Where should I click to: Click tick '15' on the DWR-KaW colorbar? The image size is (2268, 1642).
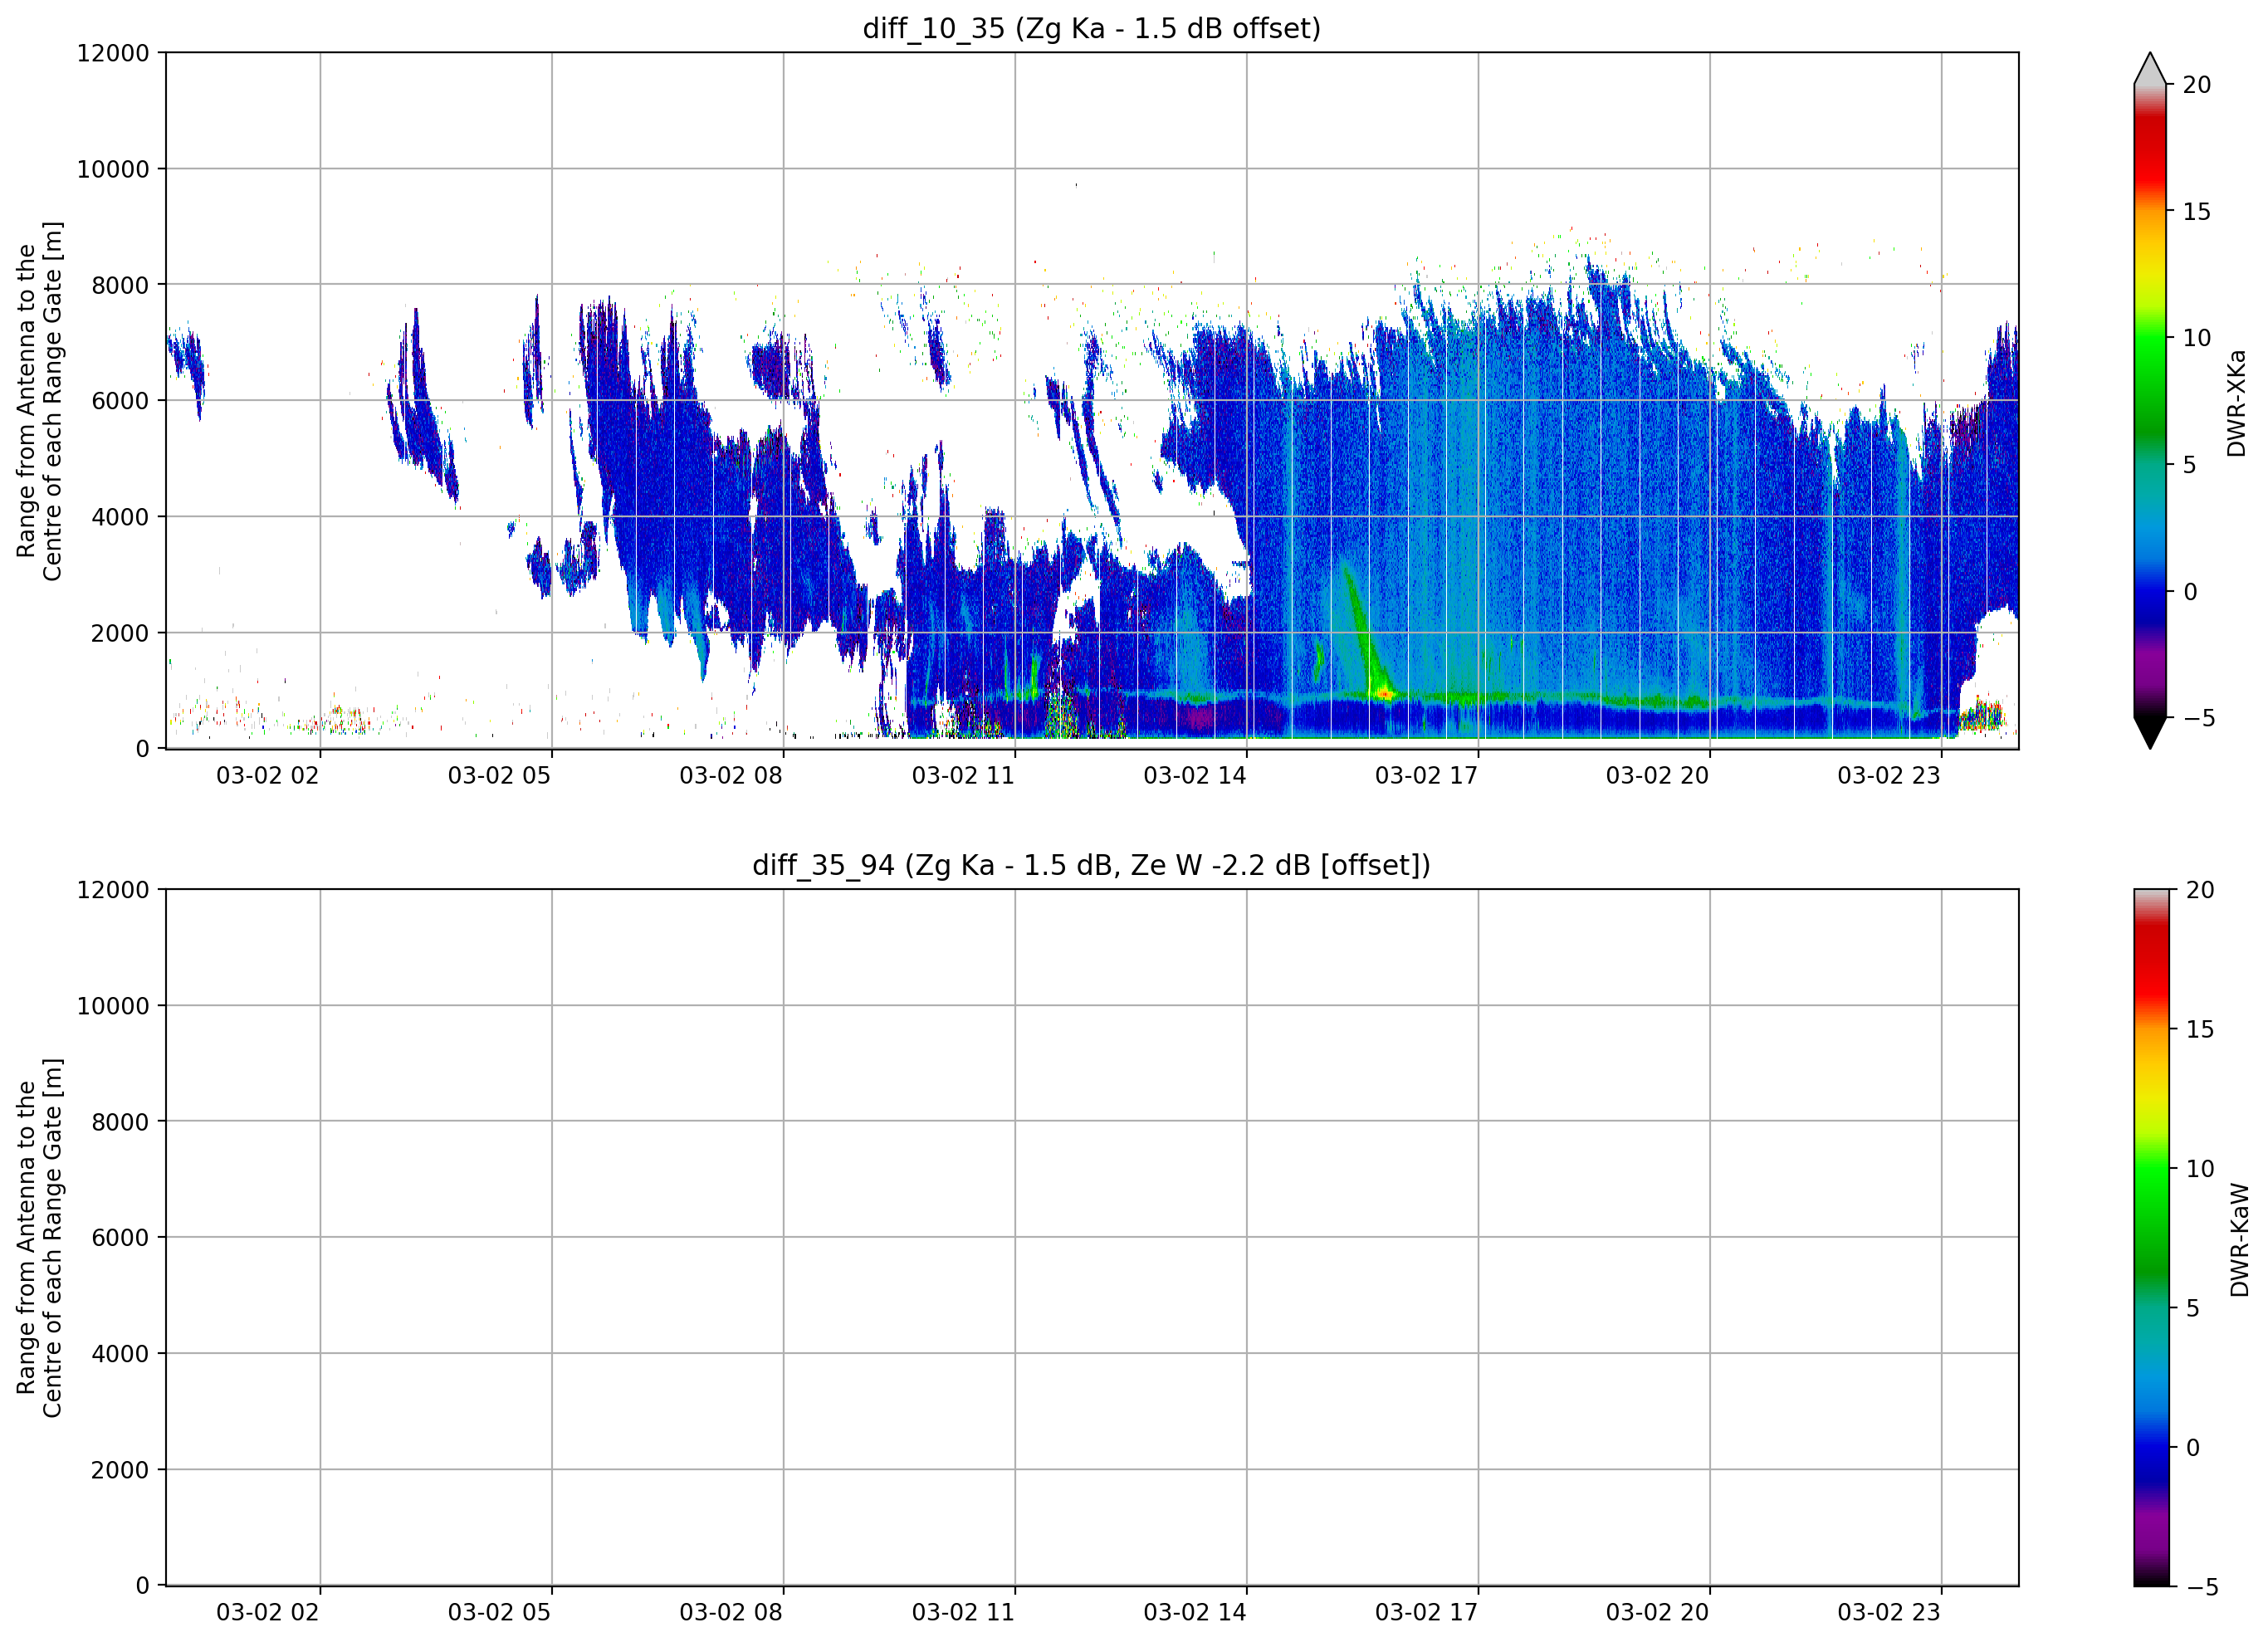(x=2199, y=1029)
